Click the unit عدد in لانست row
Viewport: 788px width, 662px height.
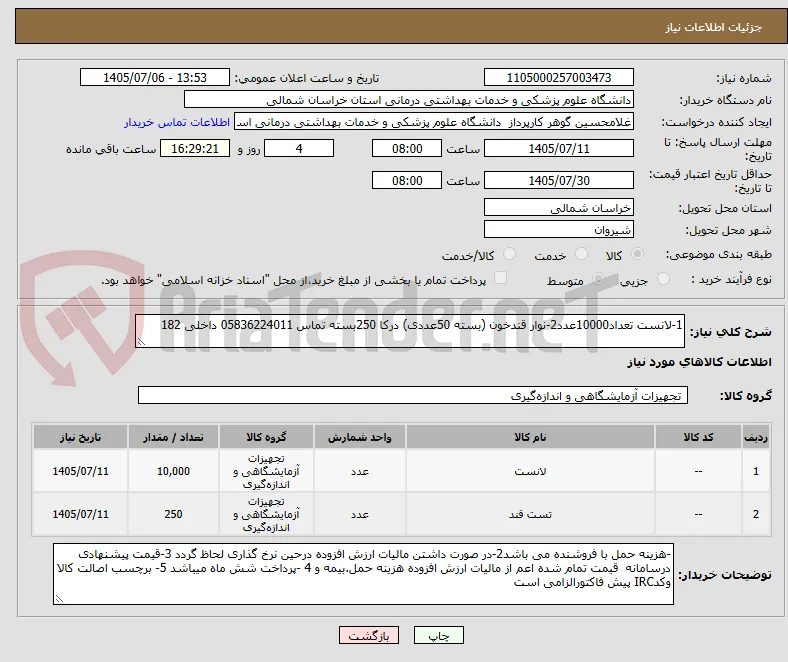(360, 471)
